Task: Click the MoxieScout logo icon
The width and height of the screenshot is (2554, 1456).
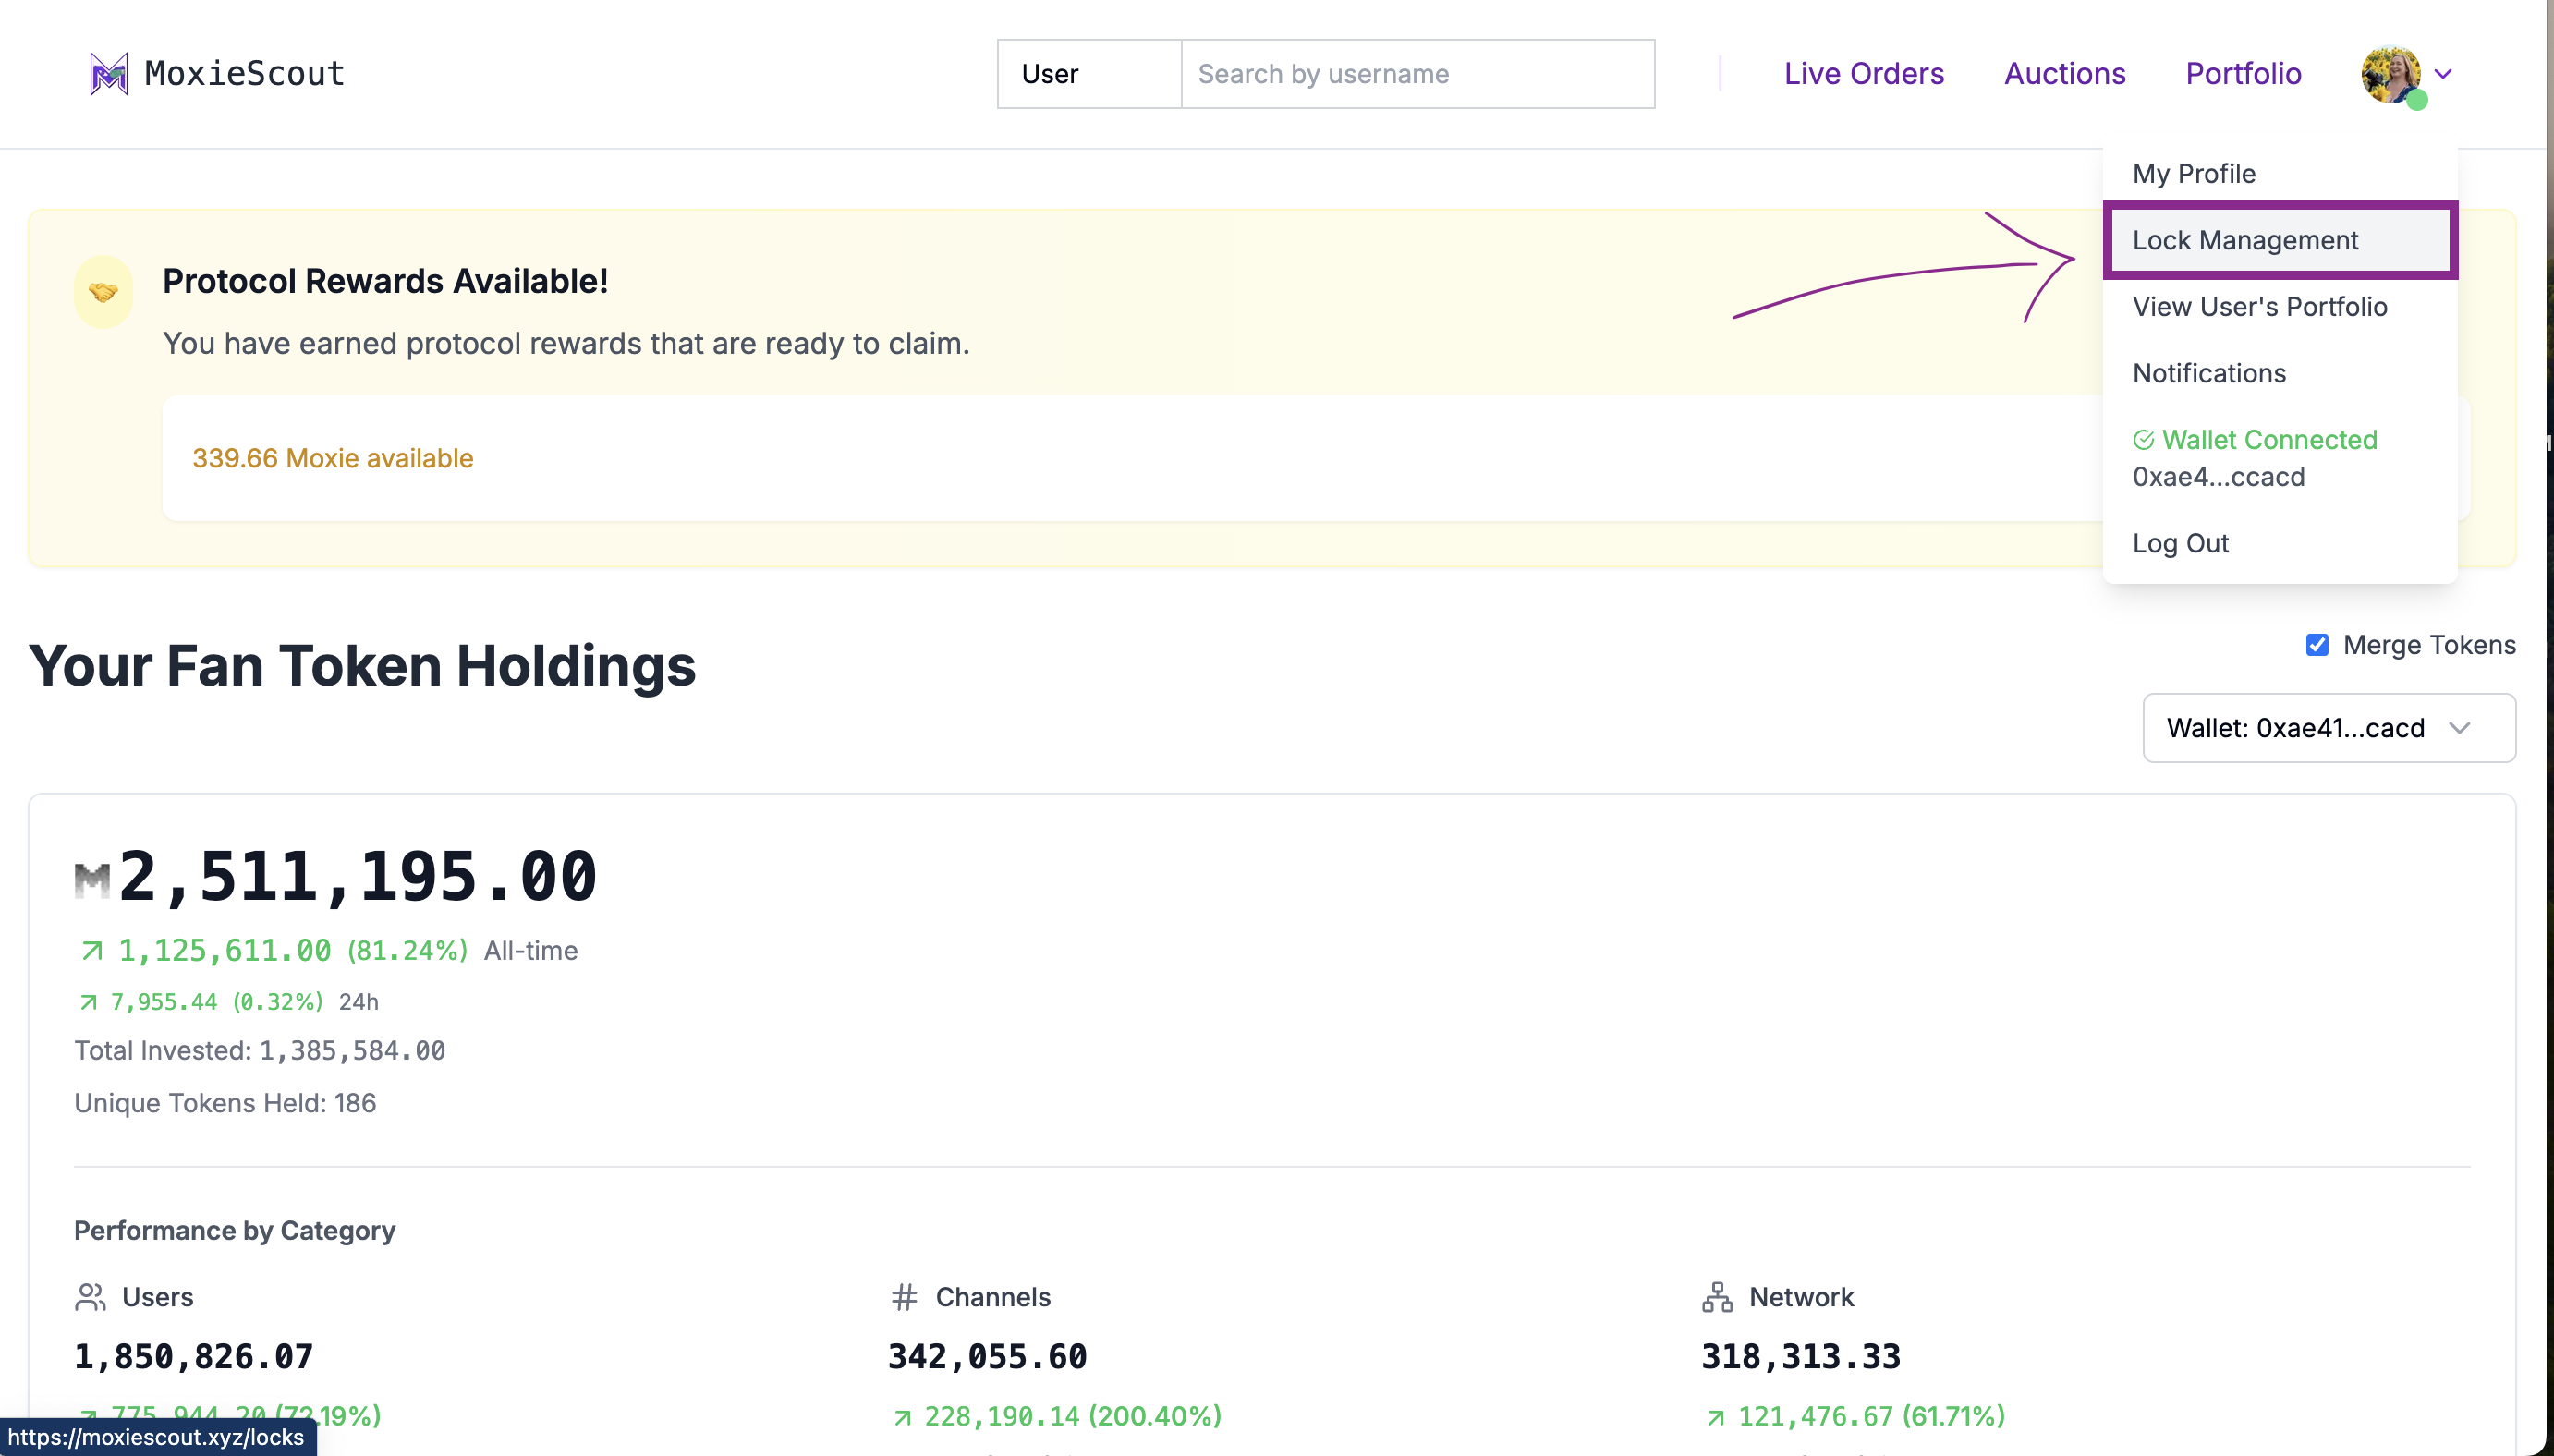Action: click(108, 74)
